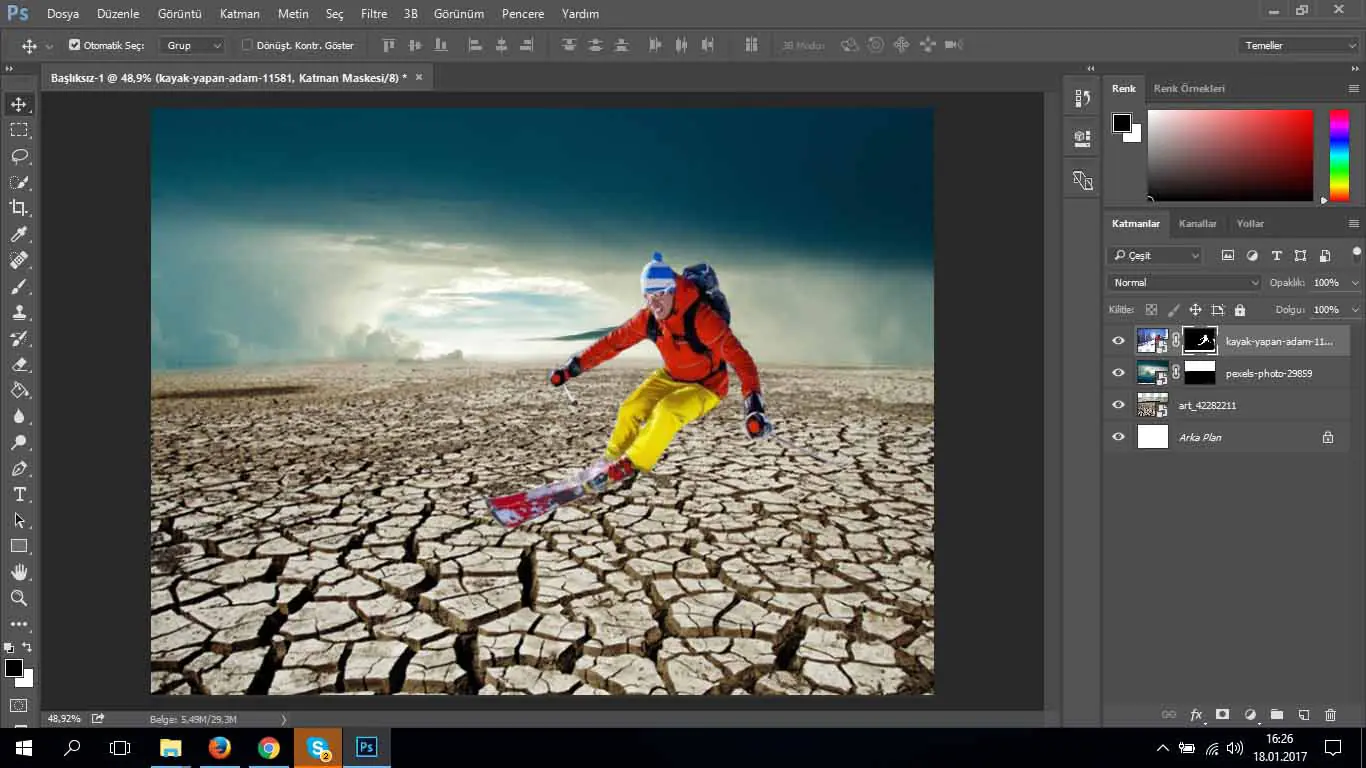Open the Filtre menu
Image resolution: width=1366 pixels, height=768 pixels.
coord(374,14)
